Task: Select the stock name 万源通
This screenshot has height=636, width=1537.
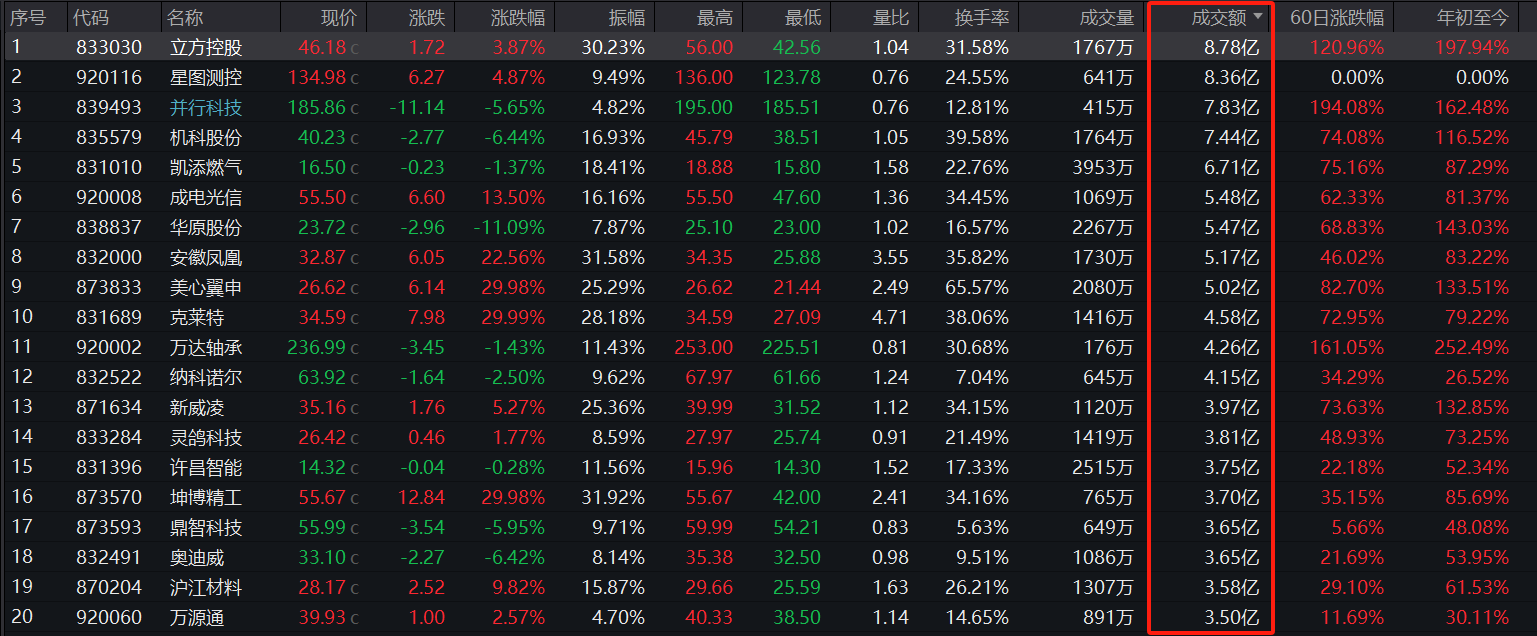Action: click(x=197, y=617)
